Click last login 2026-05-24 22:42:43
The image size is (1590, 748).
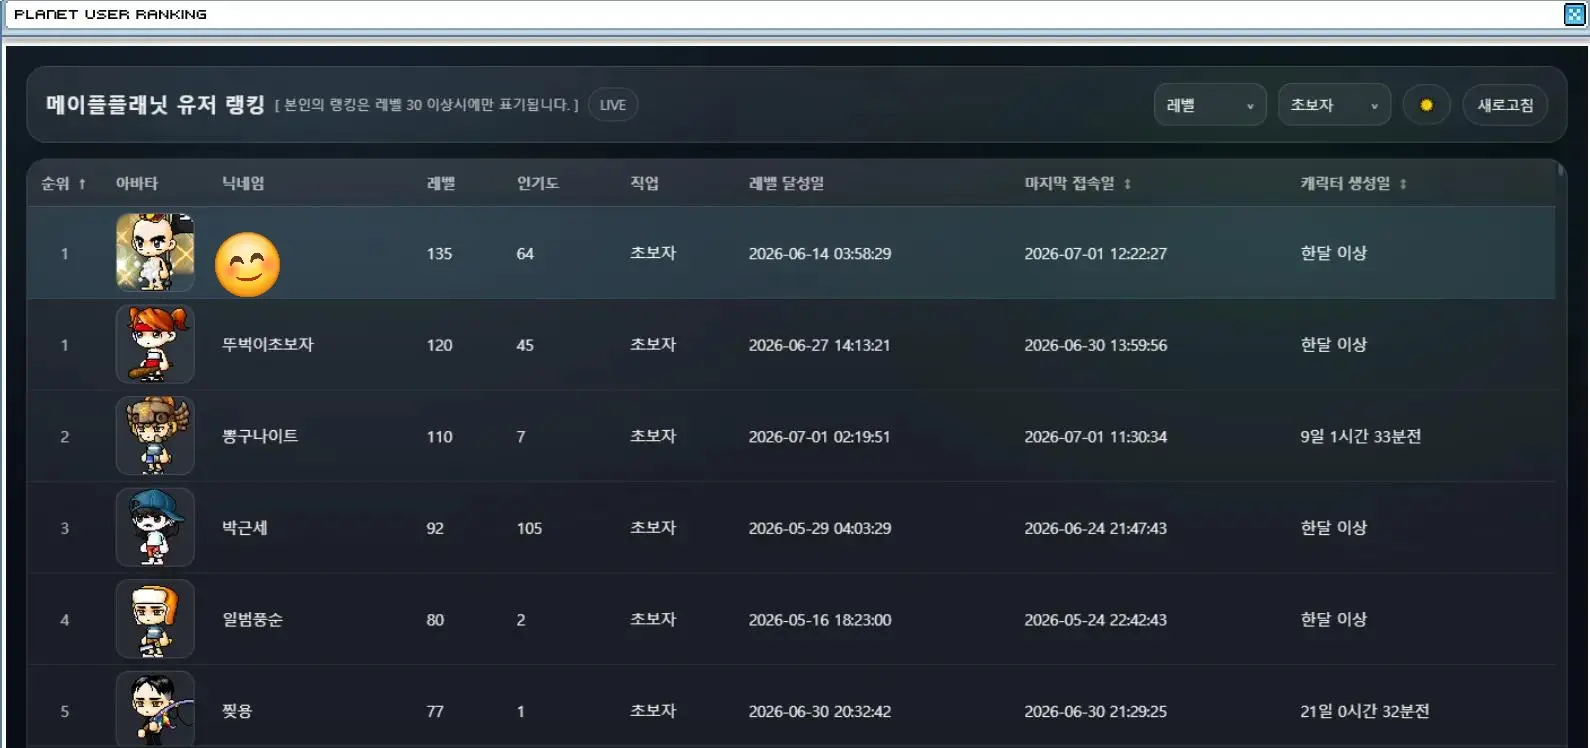point(1096,620)
